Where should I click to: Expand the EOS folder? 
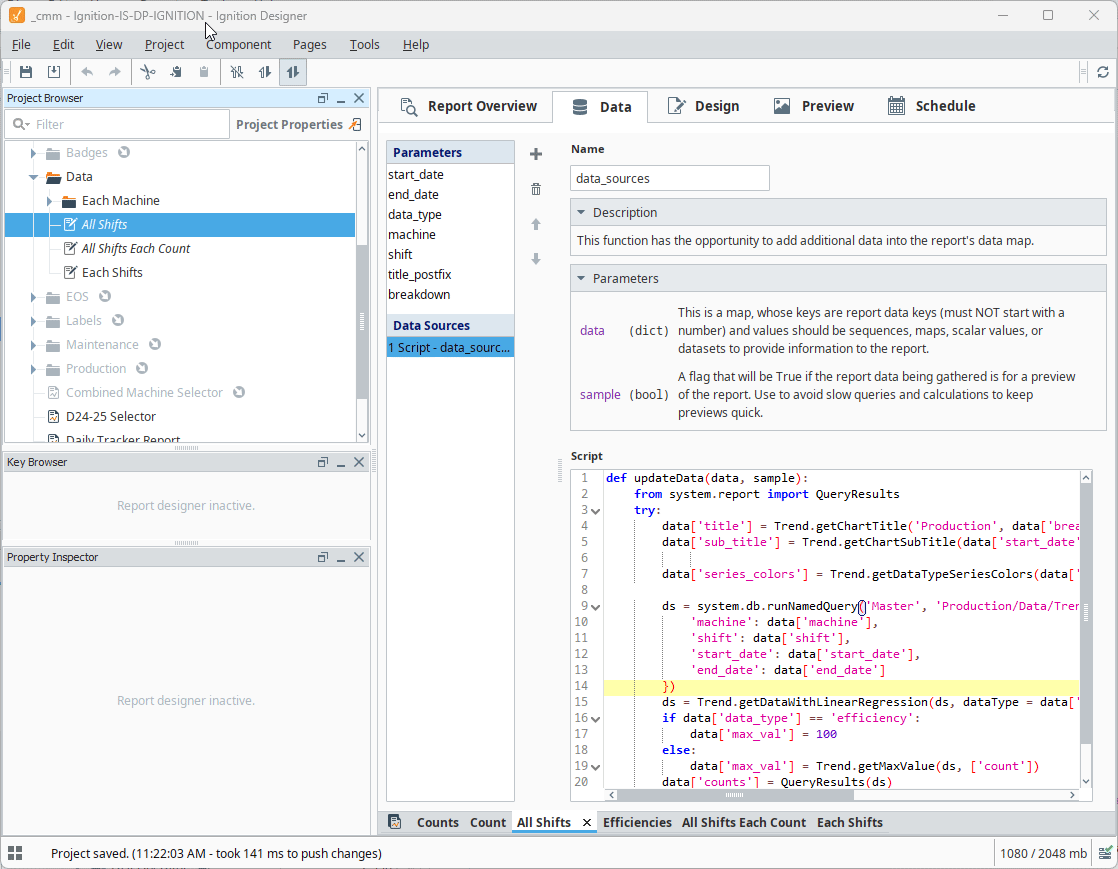point(33,297)
